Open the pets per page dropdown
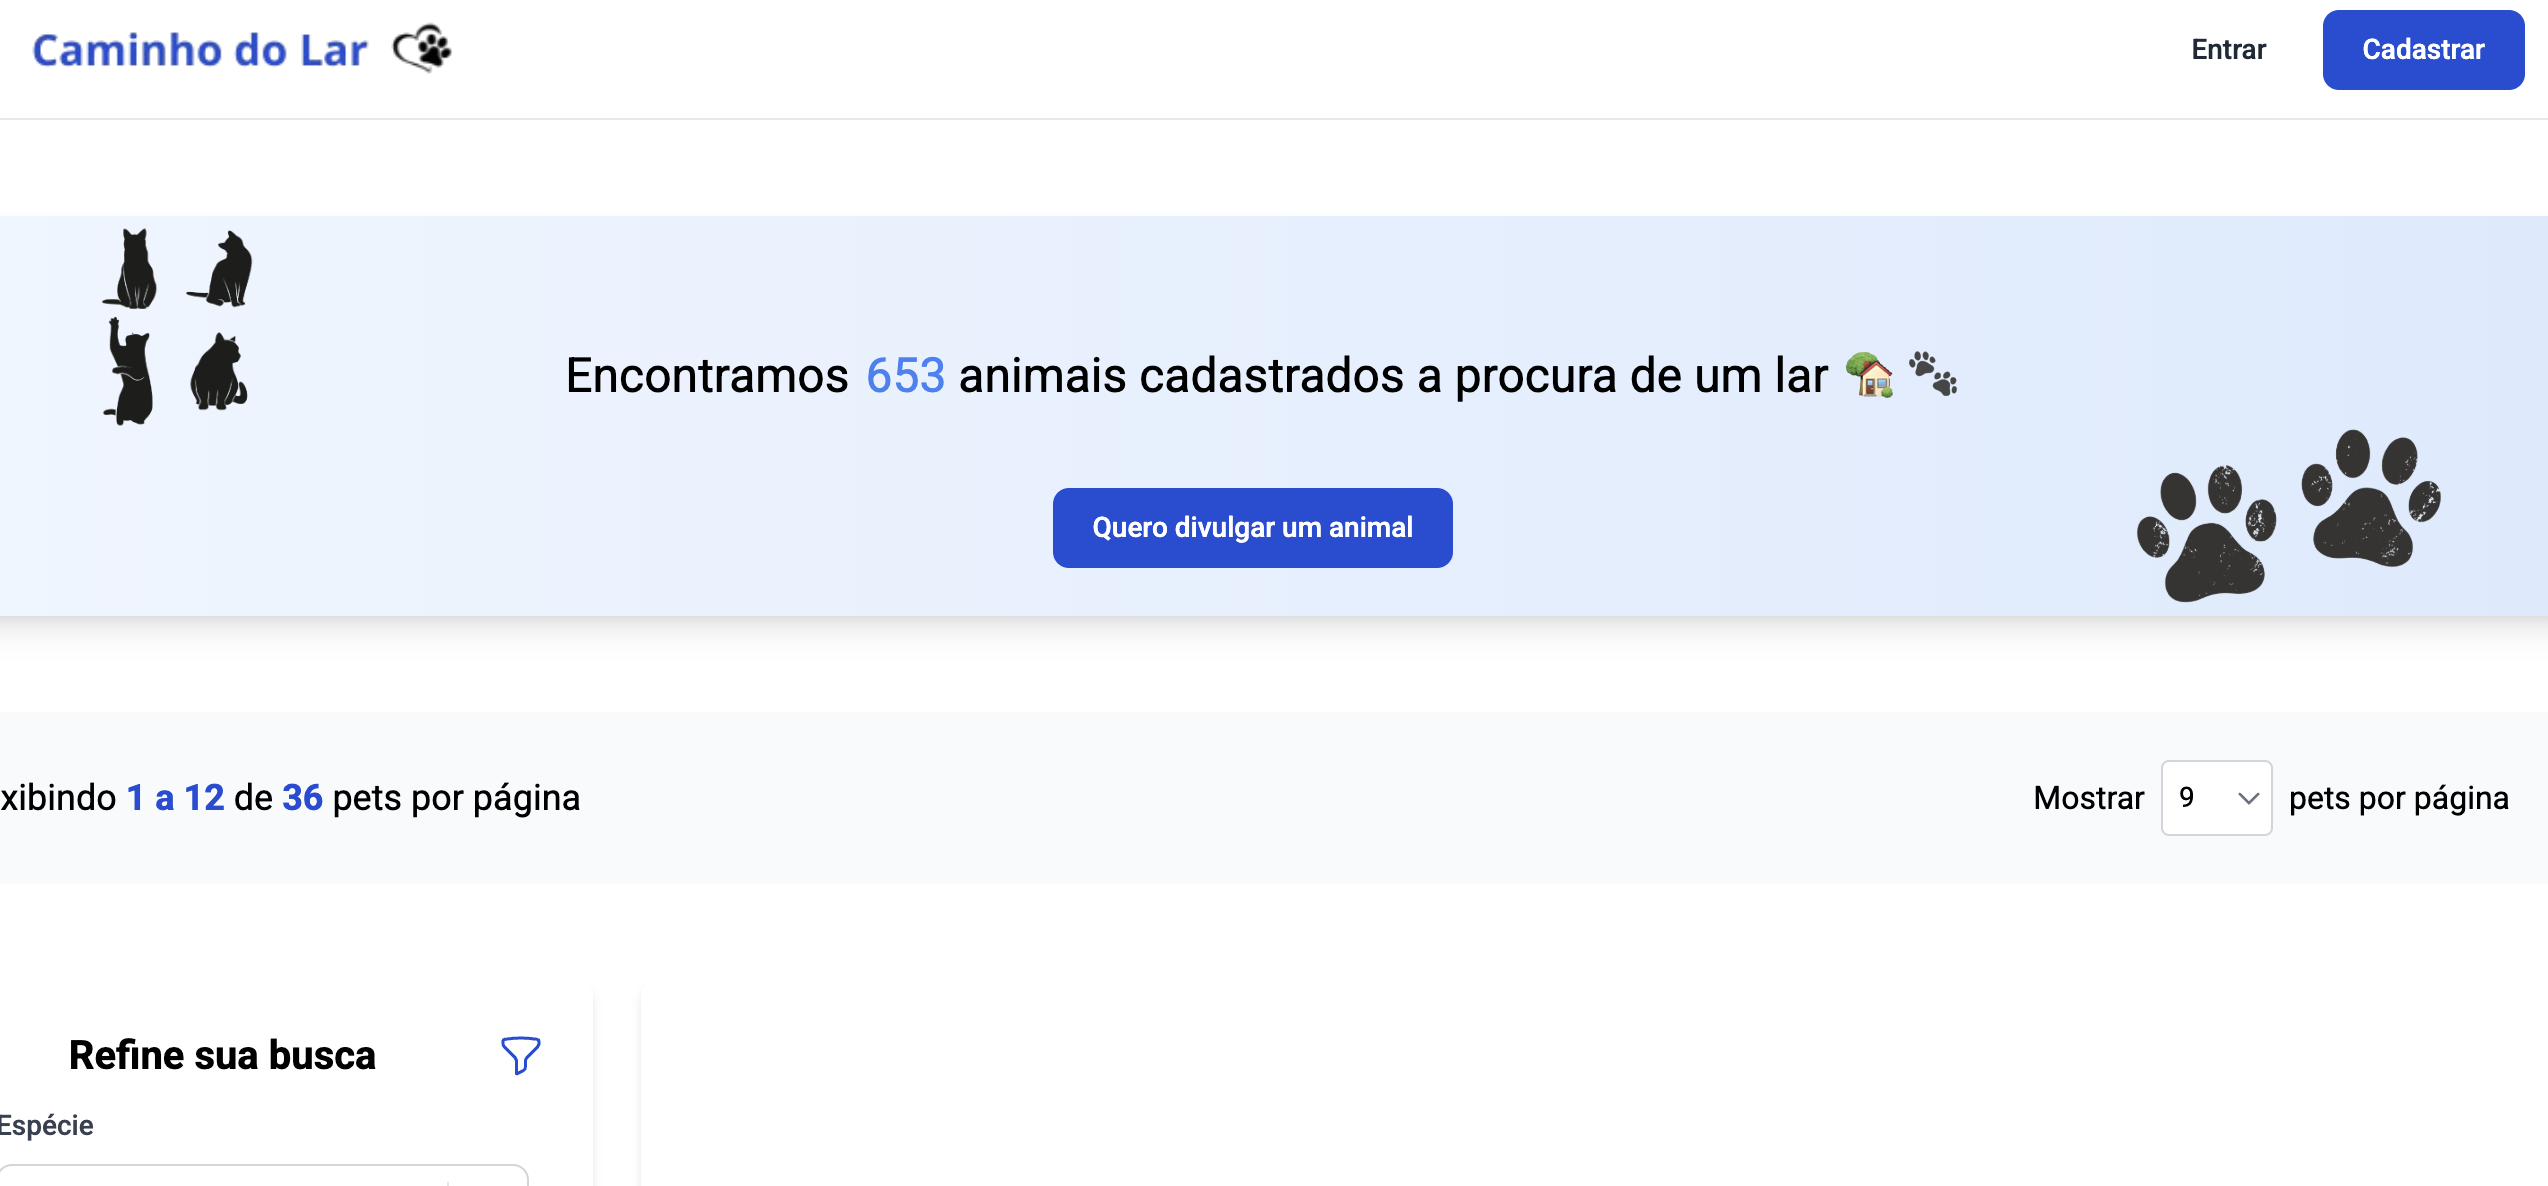Image resolution: width=2548 pixels, height=1186 pixels. (x=2216, y=798)
